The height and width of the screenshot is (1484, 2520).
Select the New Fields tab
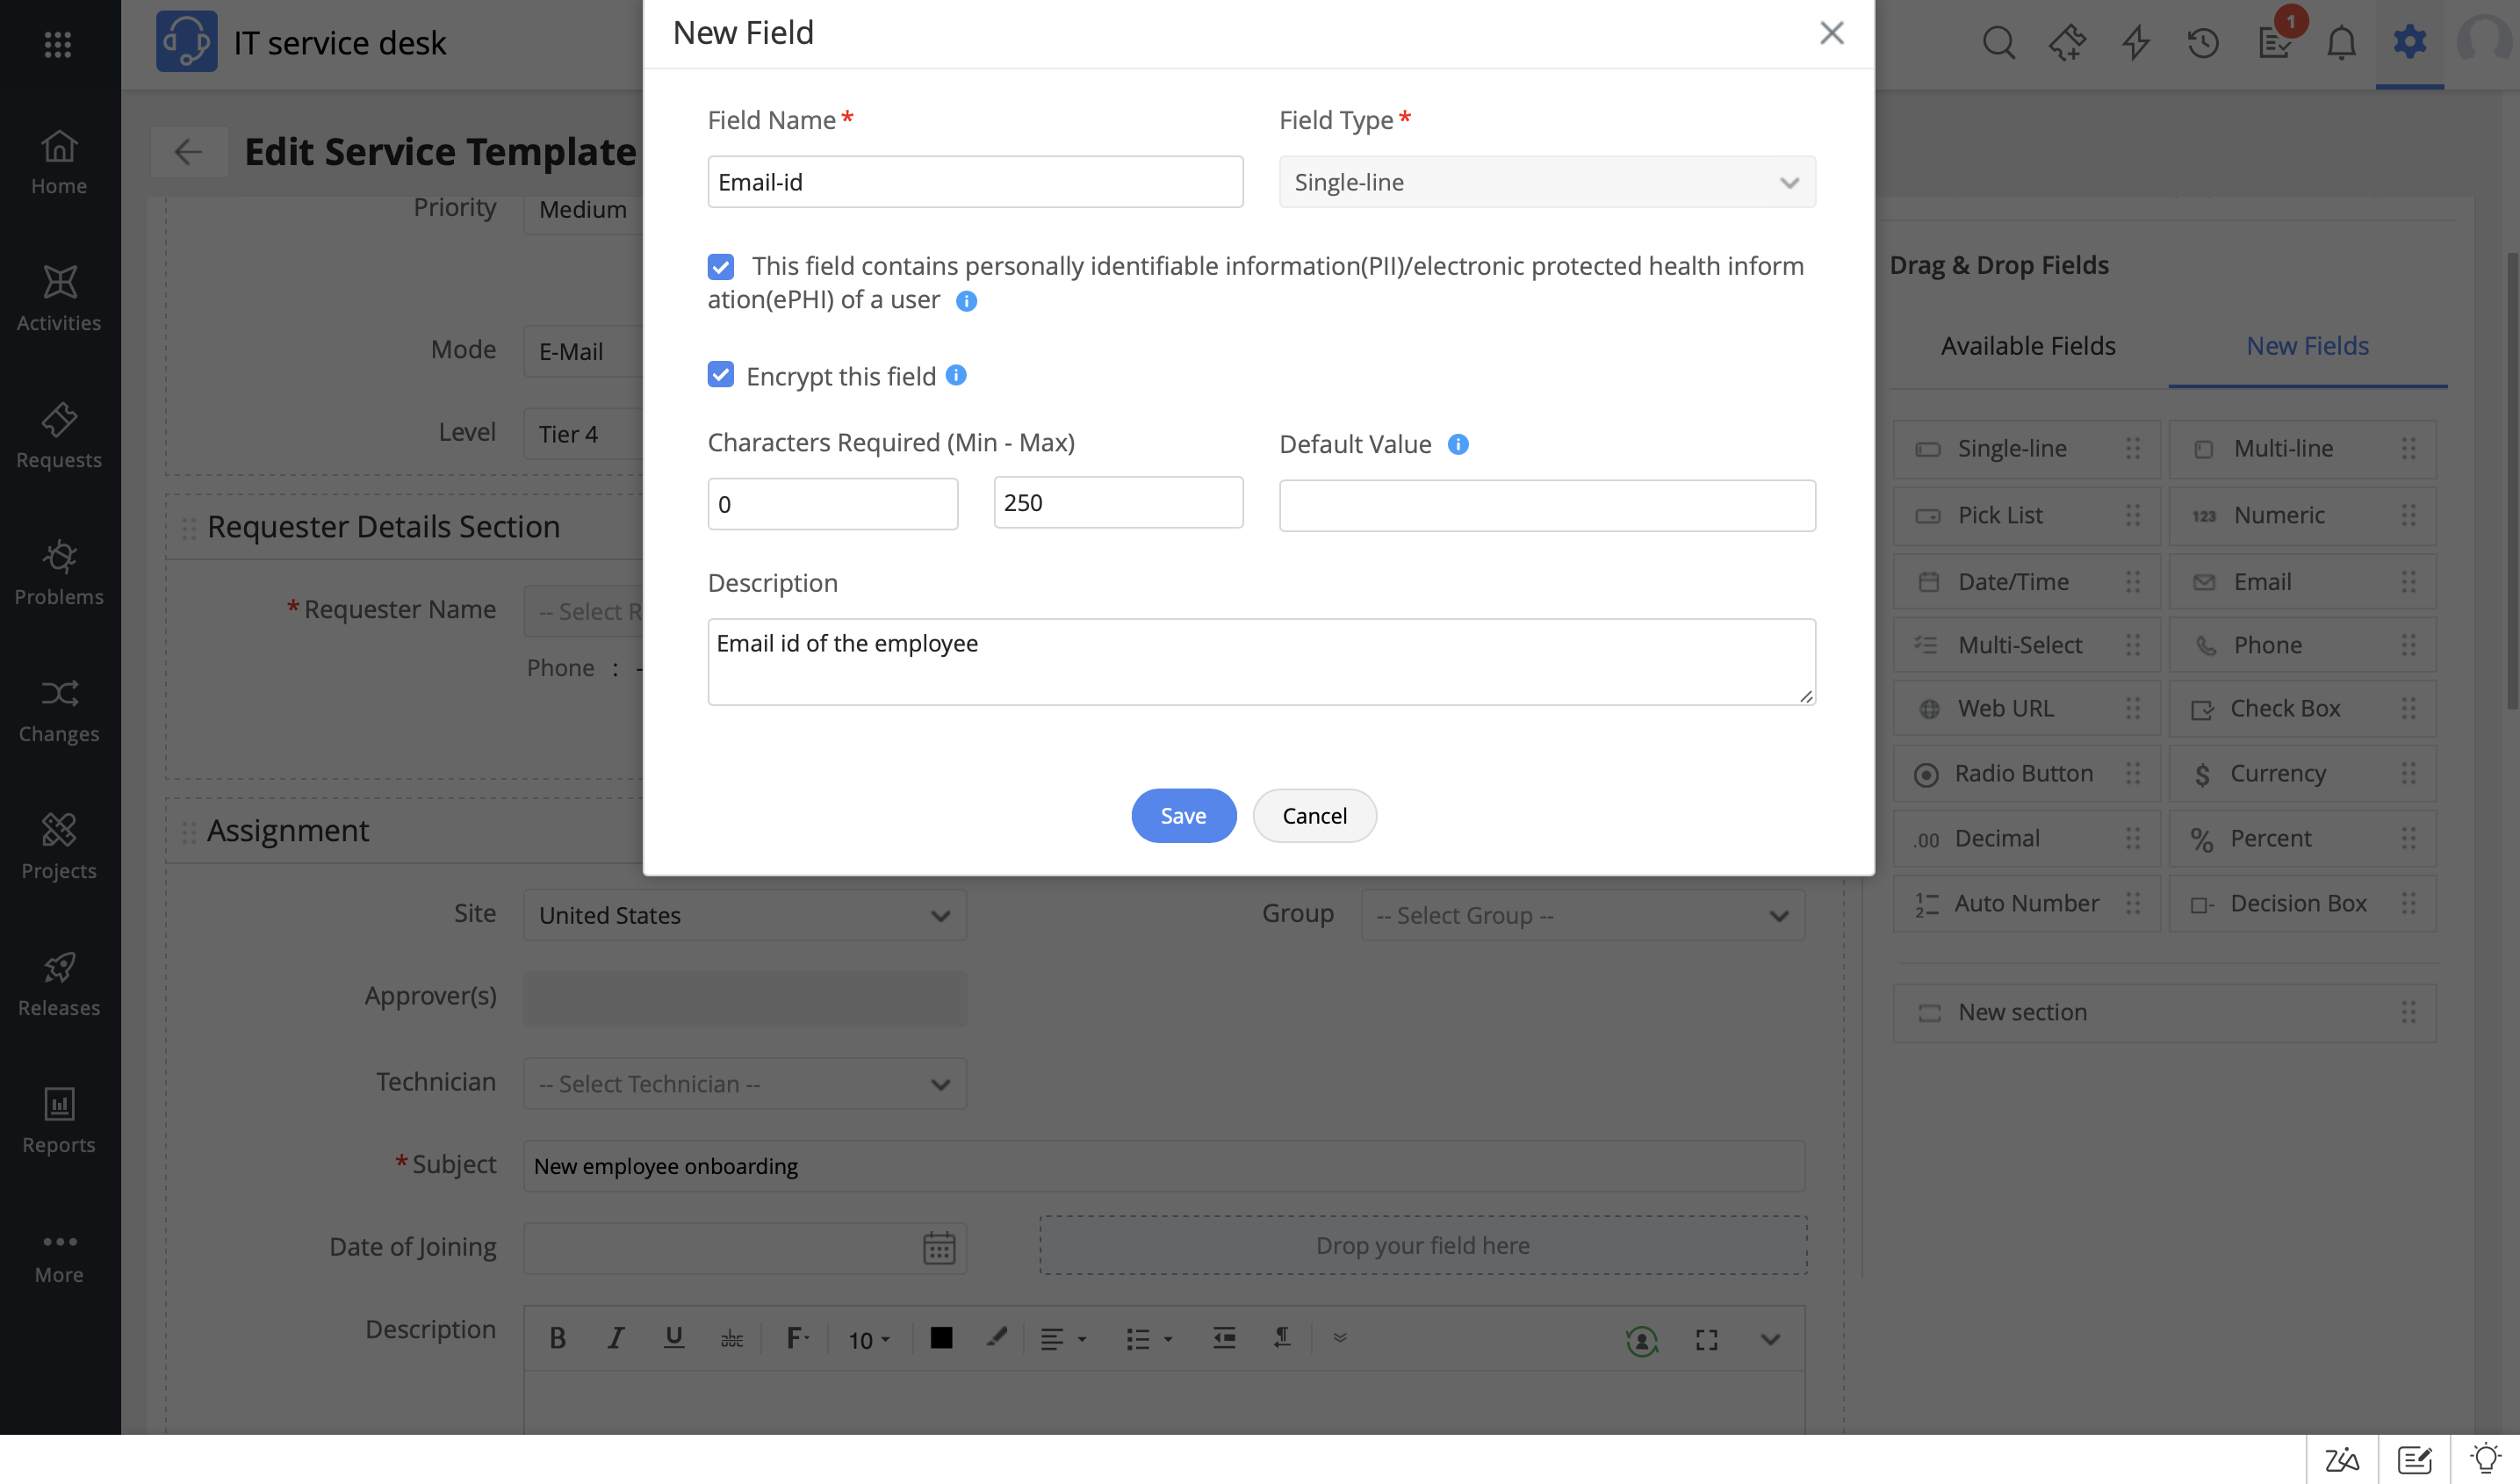click(x=2307, y=346)
